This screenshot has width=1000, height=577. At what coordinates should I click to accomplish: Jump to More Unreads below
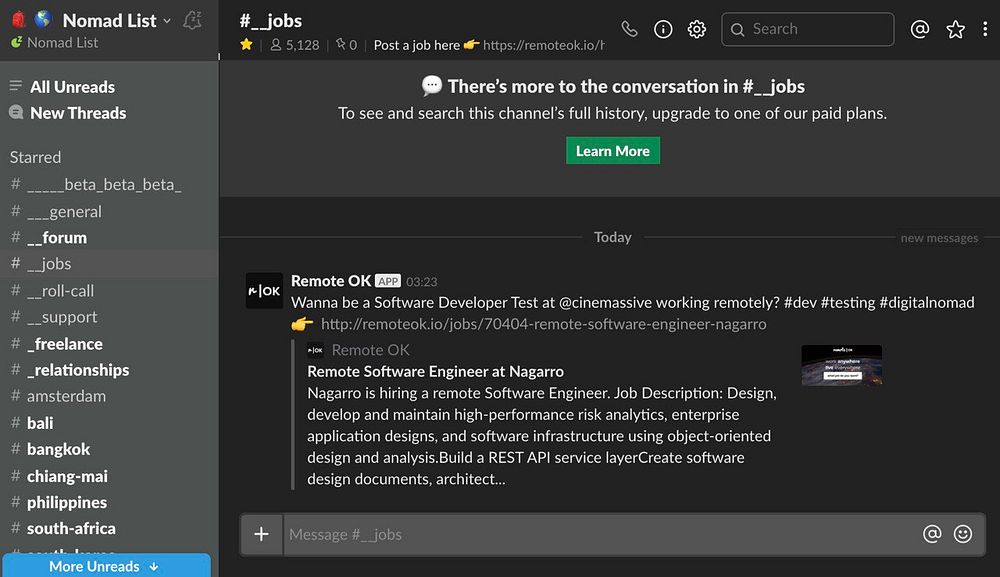click(x=105, y=566)
